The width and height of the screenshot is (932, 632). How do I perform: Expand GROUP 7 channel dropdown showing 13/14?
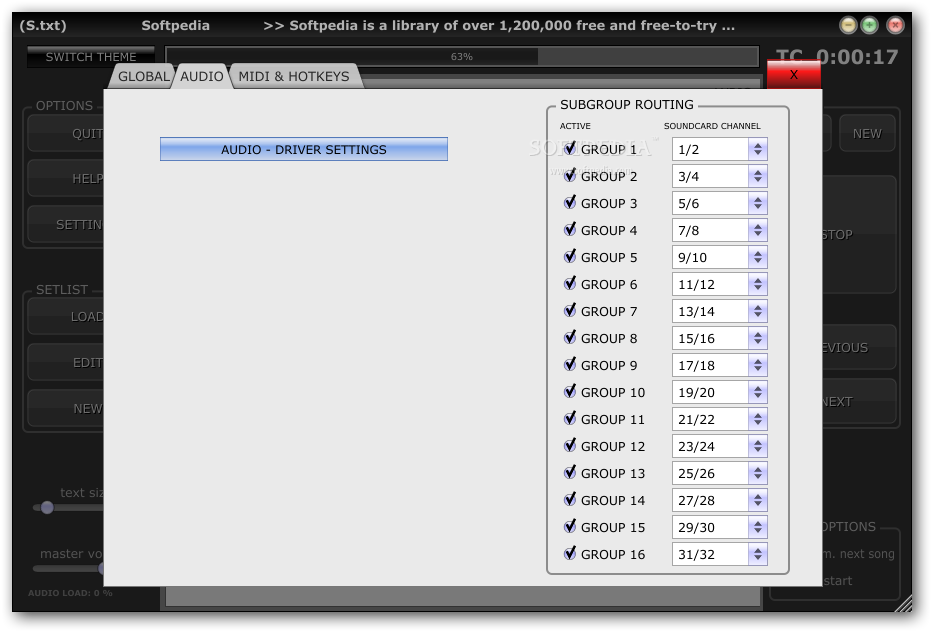[719, 312]
